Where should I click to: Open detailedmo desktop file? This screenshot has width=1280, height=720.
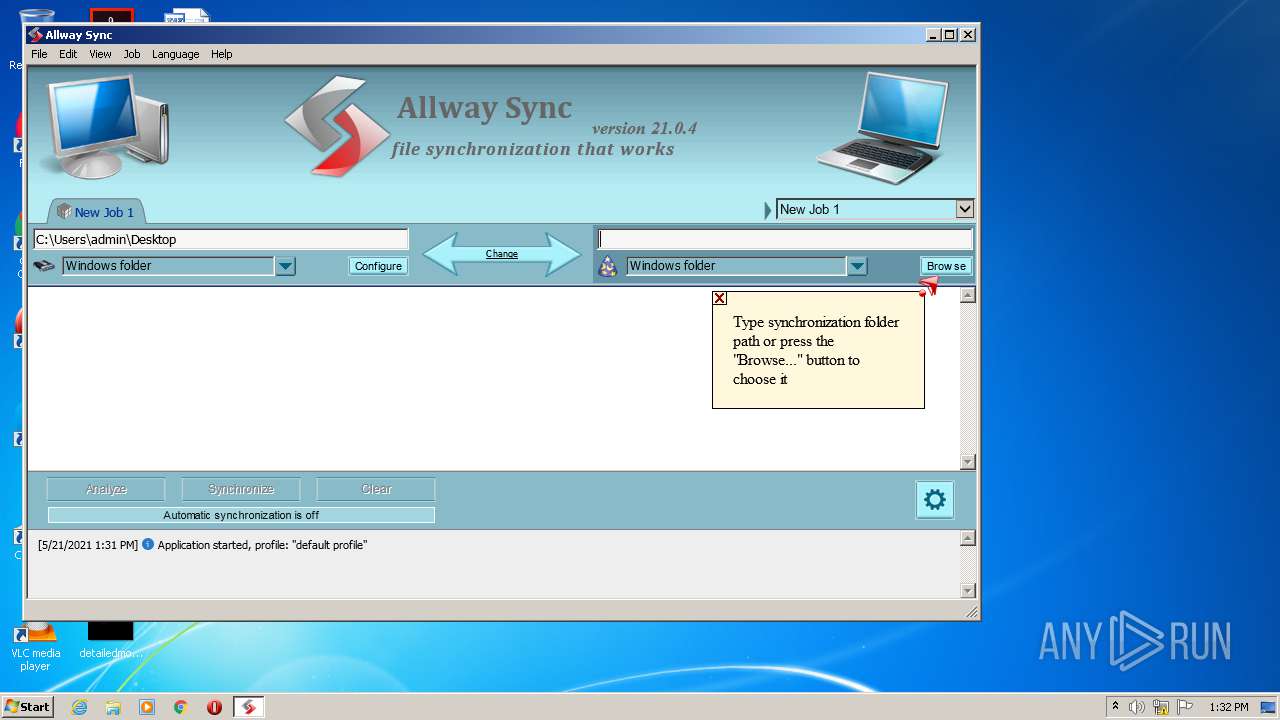point(110,640)
